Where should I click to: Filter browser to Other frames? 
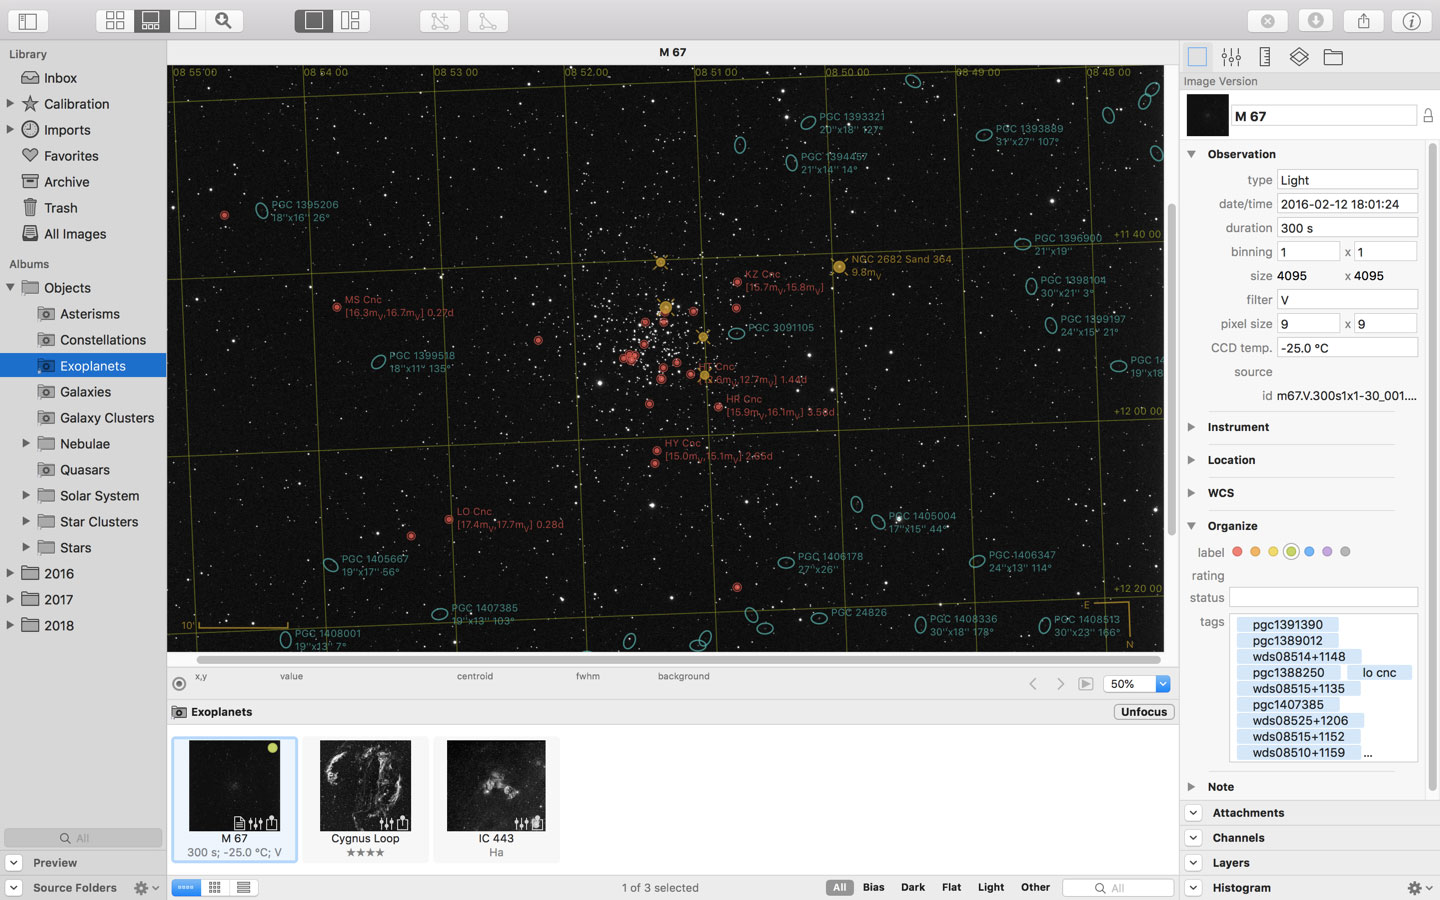pos(1035,887)
